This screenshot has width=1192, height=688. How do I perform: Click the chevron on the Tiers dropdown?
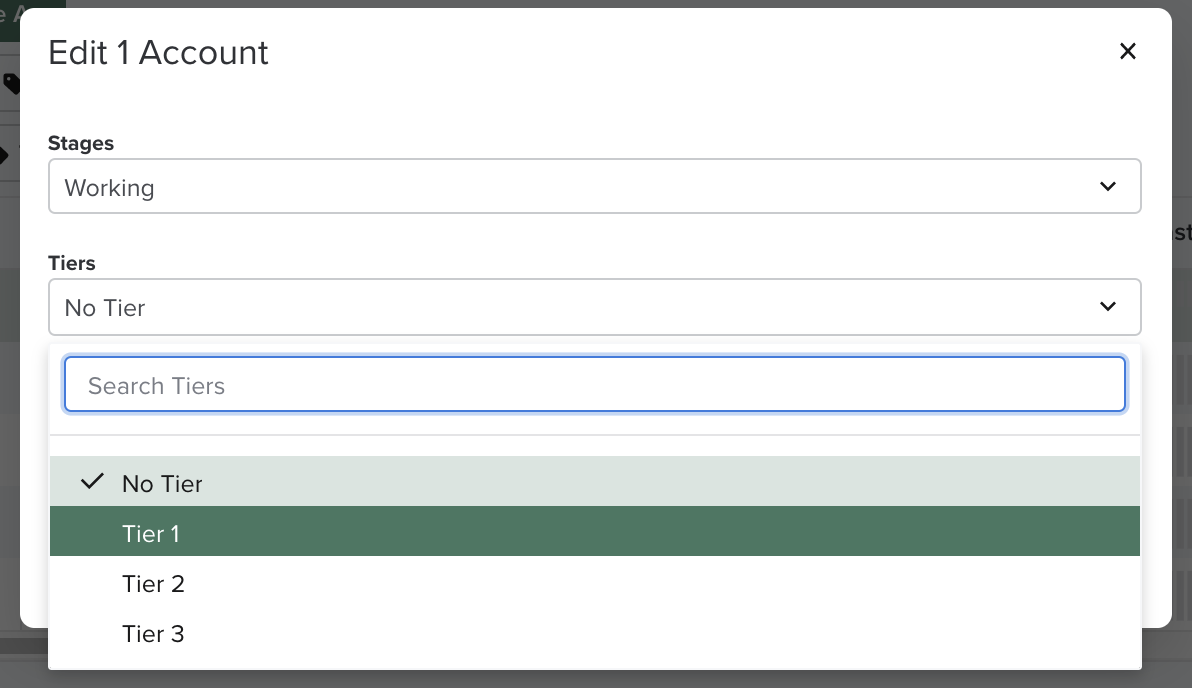[1107, 307]
